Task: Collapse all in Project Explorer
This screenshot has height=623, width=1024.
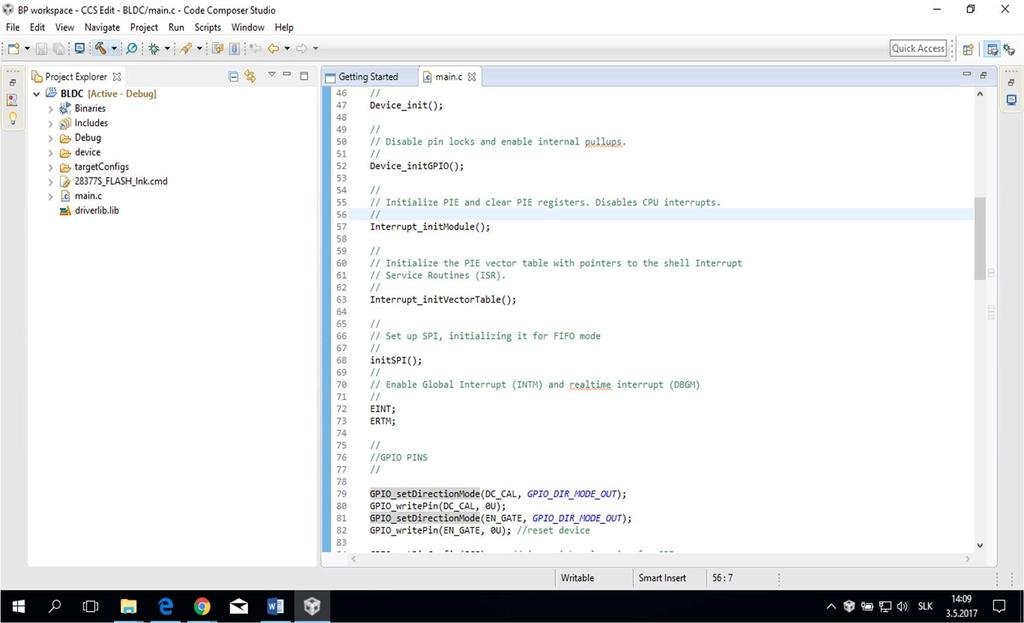Action: tap(233, 76)
